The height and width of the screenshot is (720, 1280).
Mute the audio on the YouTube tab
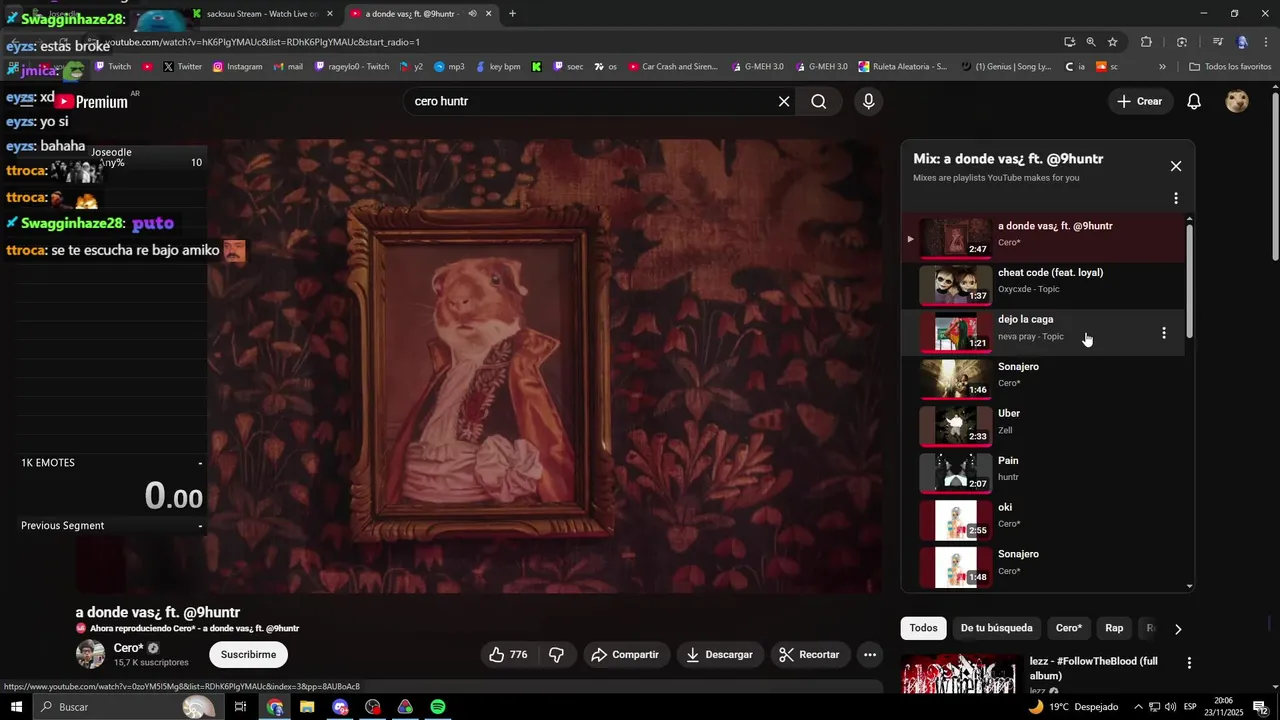[x=472, y=14]
